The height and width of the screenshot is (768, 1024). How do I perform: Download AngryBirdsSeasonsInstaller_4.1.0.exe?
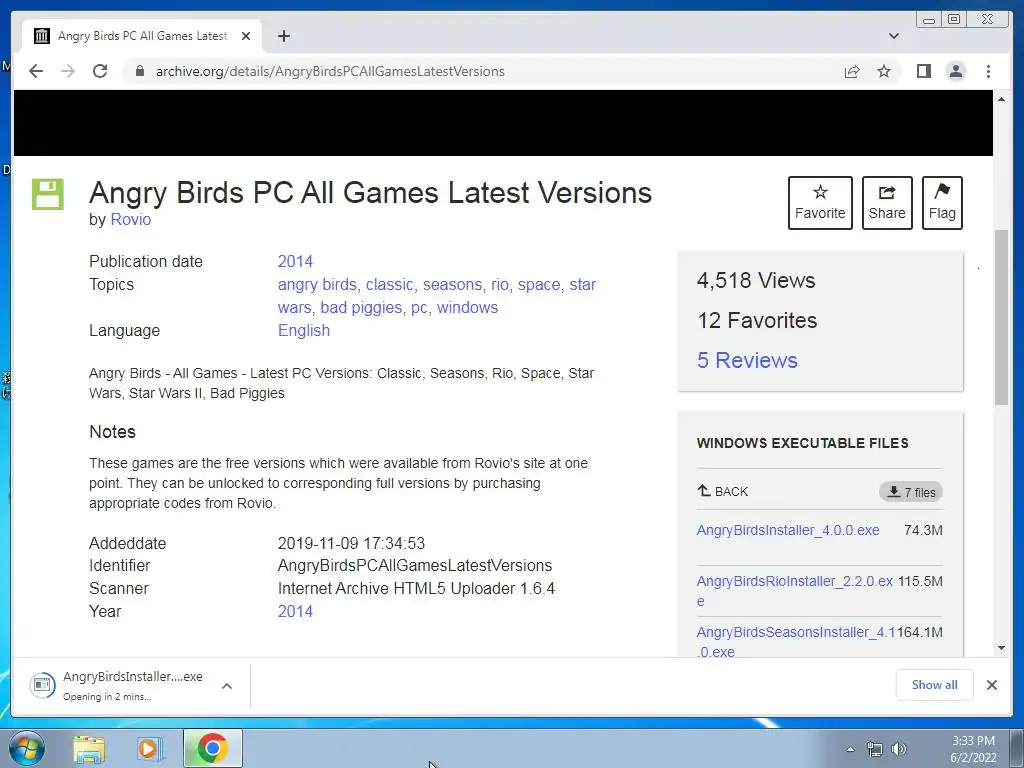click(x=795, y=642)
